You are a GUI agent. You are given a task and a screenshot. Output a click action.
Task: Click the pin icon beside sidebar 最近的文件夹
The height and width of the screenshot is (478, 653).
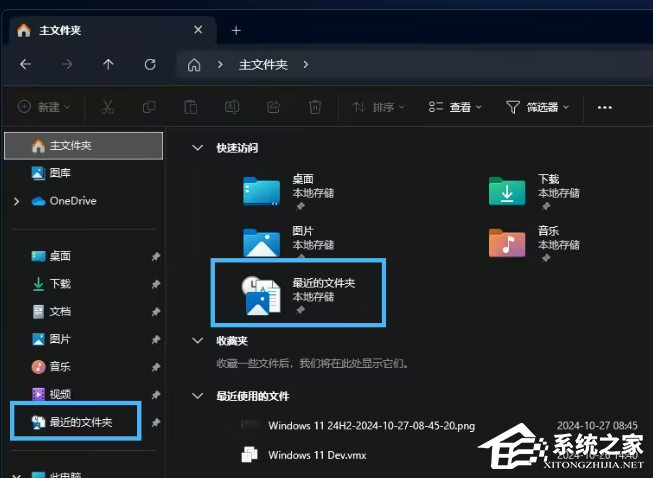pos(155,423)
